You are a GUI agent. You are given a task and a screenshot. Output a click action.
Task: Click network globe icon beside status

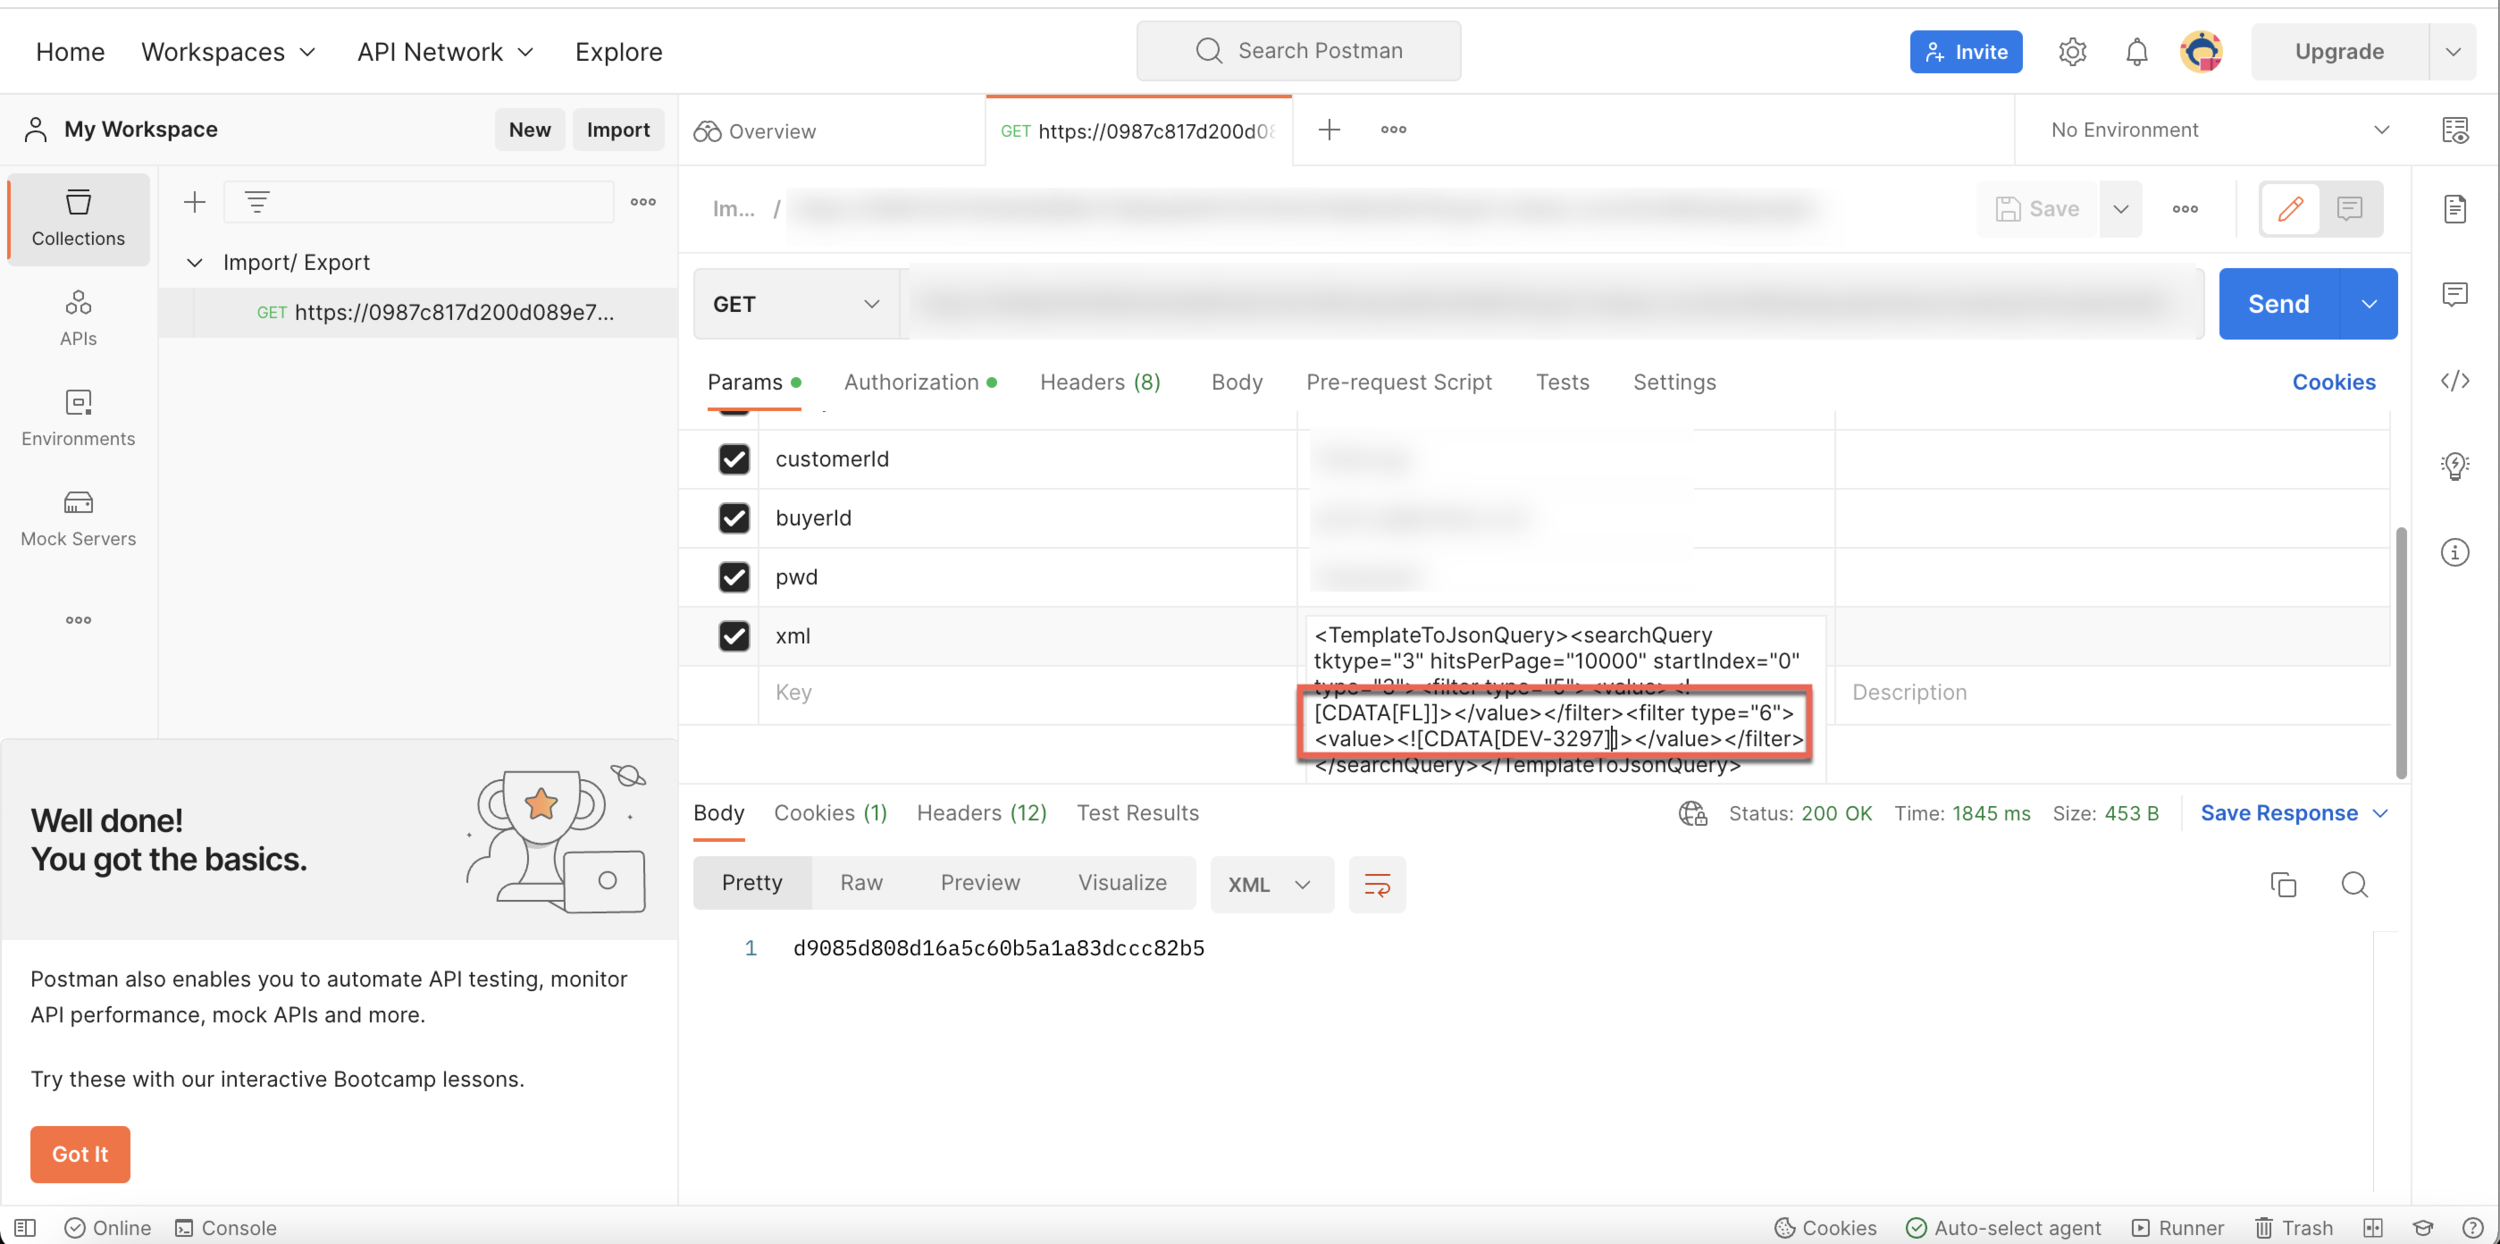[x=1692, y=813]
